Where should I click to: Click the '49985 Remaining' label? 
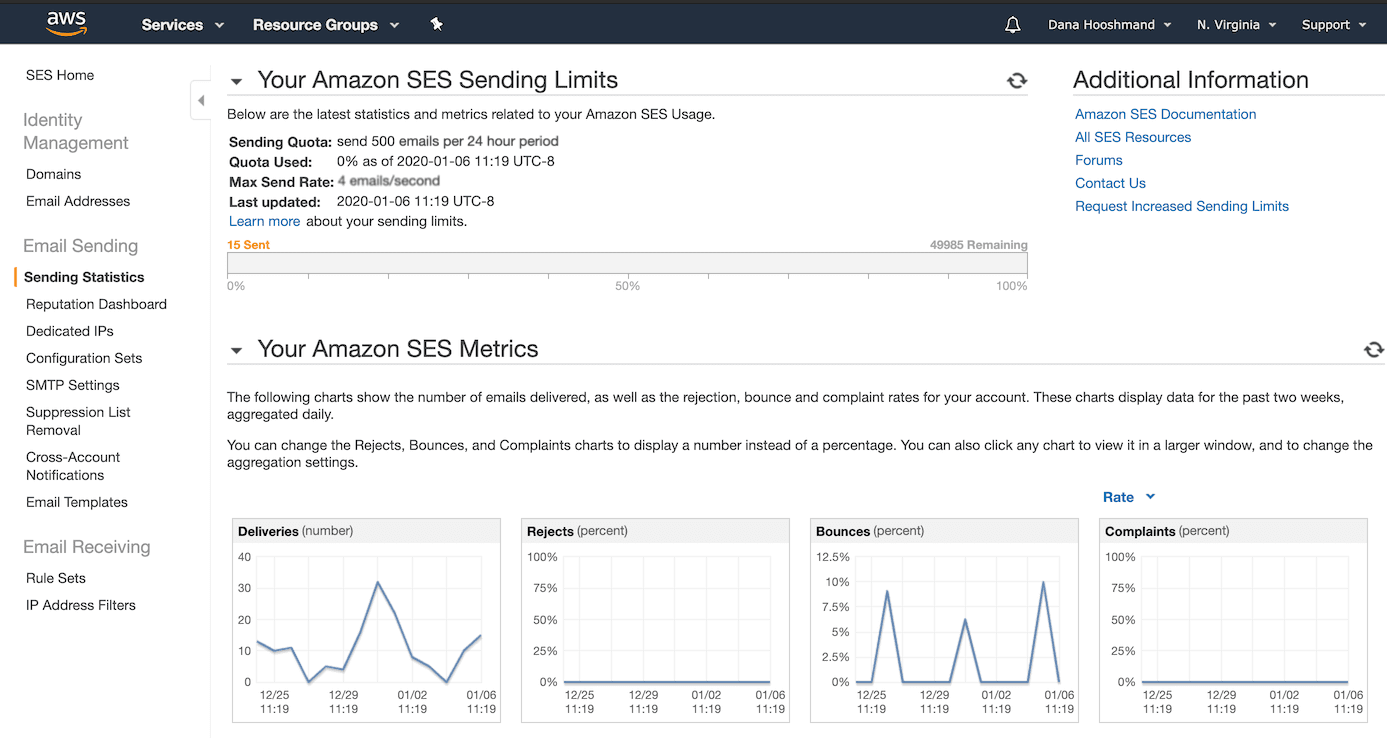[x=978, y=245]
